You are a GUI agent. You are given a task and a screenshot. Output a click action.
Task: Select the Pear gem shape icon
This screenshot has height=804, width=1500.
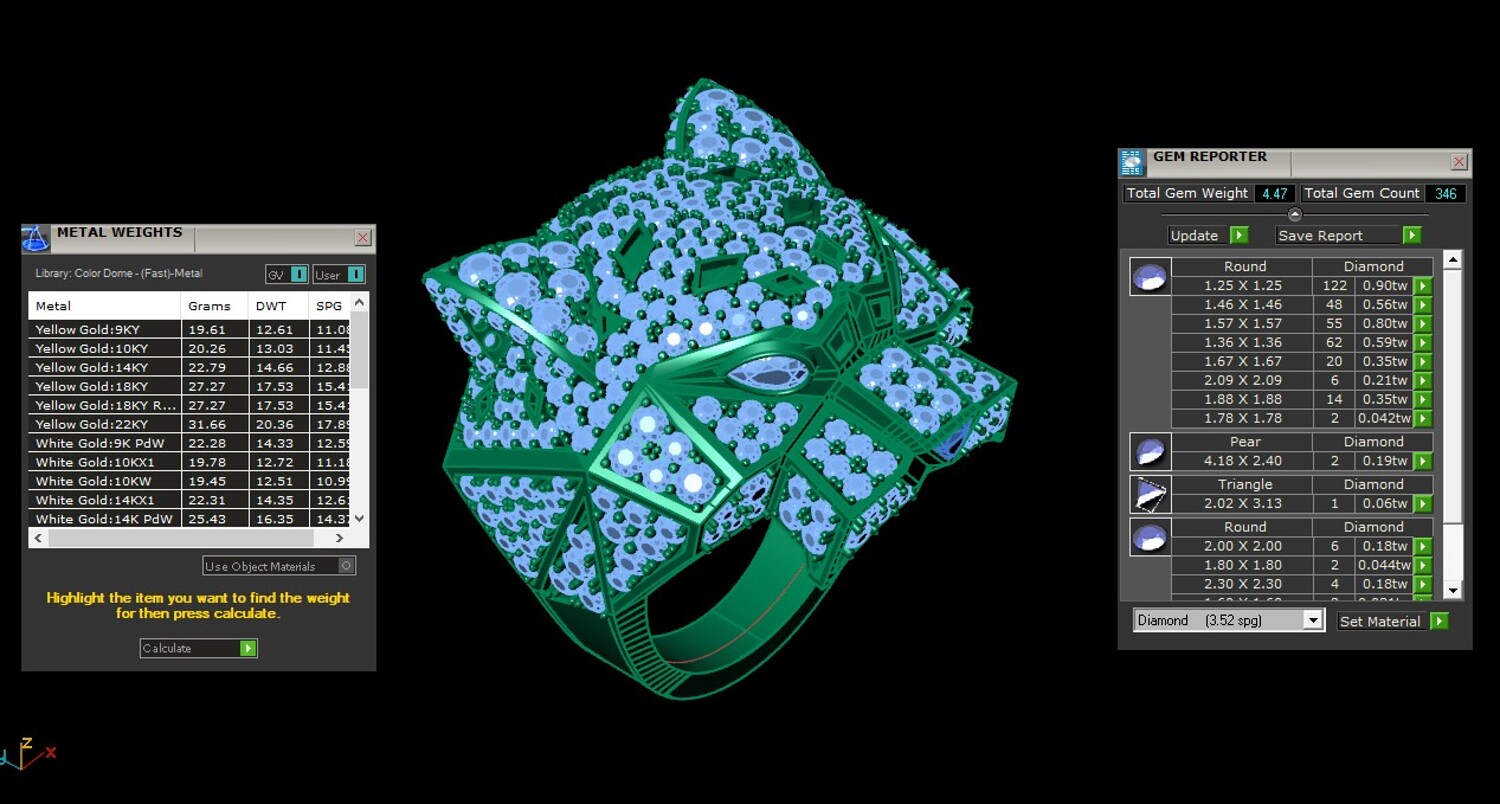pyautogui.click(x=1150, y=452)
